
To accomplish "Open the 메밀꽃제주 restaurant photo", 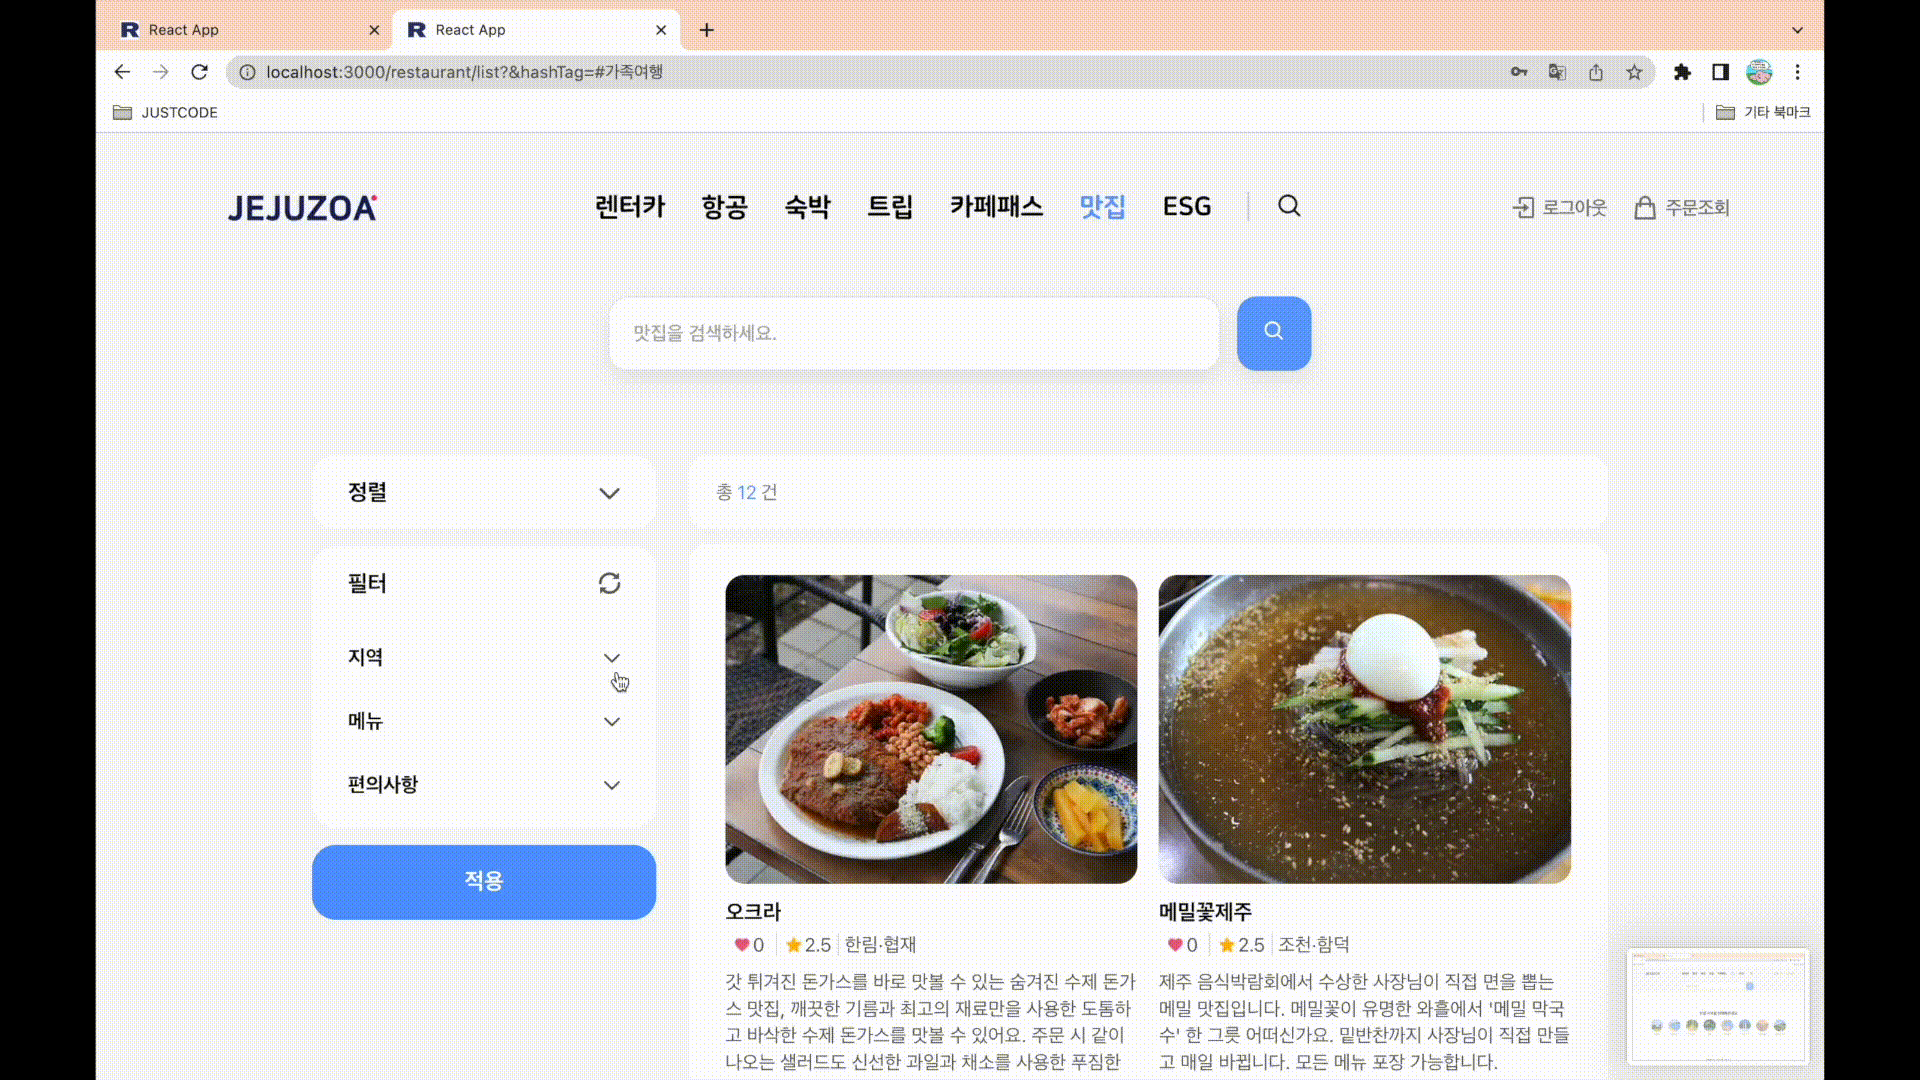I will (1364, 729).
